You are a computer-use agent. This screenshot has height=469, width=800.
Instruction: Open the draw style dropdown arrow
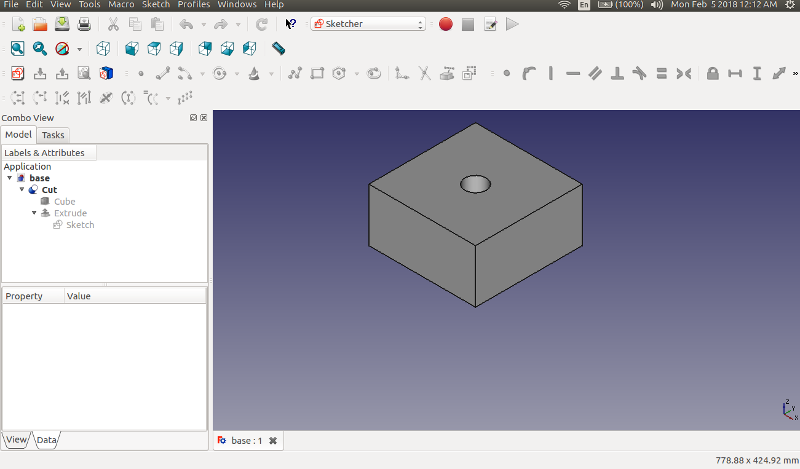click(x=80, y=49)
